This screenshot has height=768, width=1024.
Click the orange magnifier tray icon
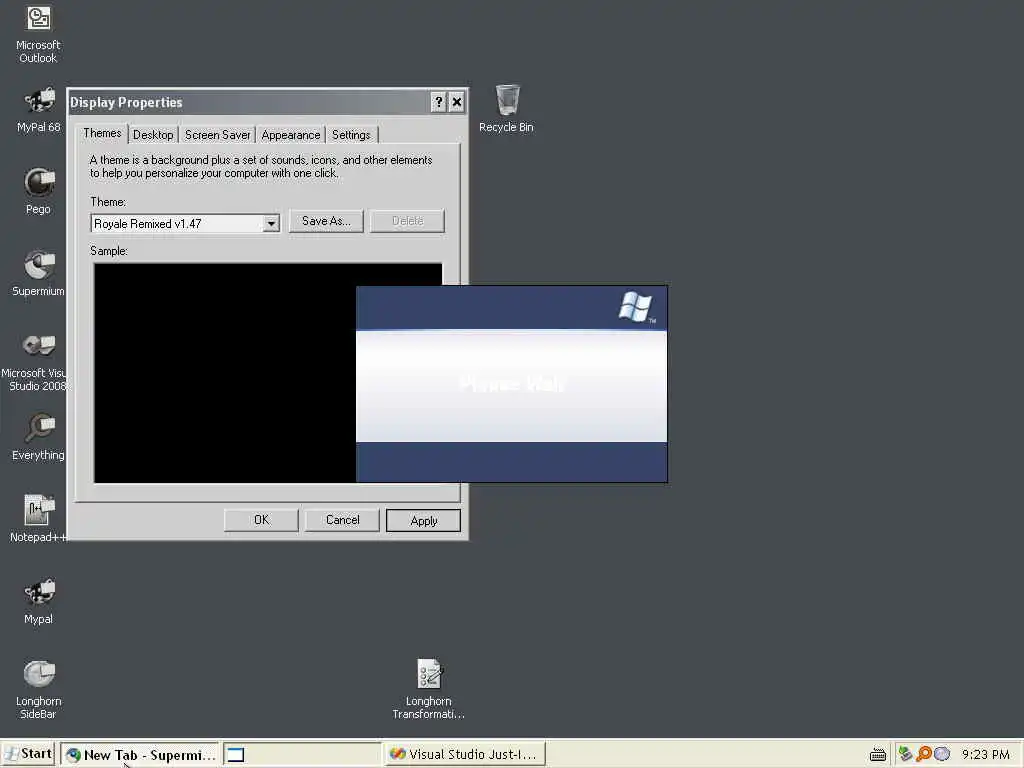(923, 754)
